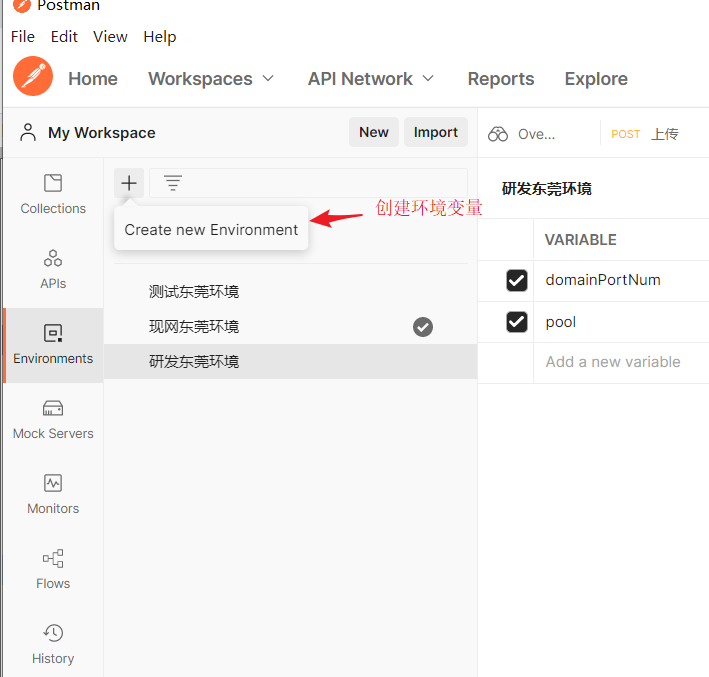This screenshot has height=677, width=709.
Task: Select the 研发东莞环境 environment
Action: [291, 361]
